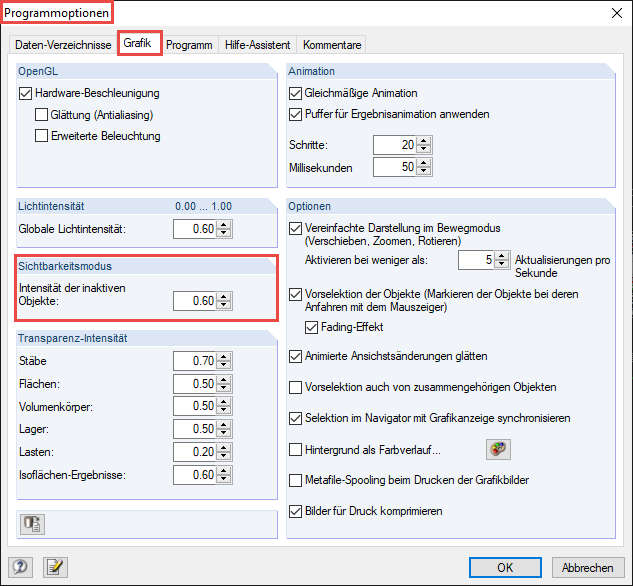
Task: Decrease Millisekunden with down arrow
Action: pyautogui.click(x=423, y=171)
